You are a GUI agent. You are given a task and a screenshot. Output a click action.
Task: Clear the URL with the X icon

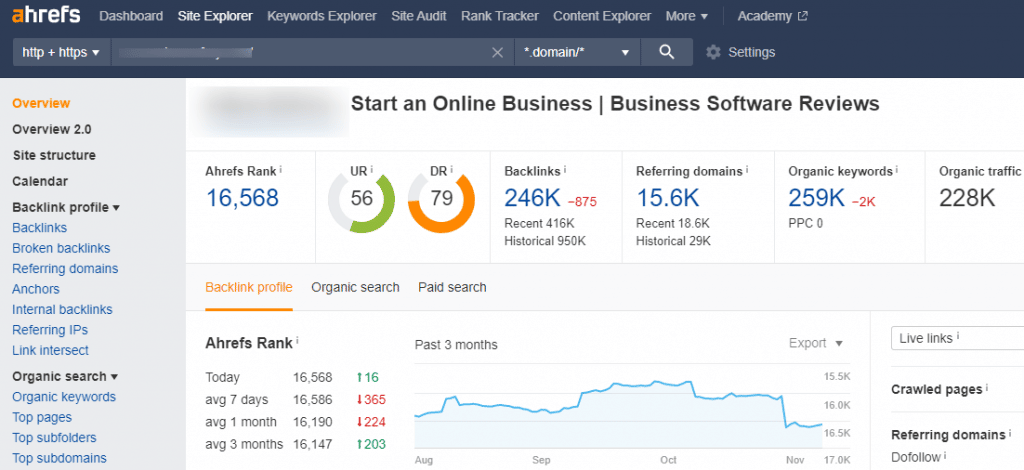tap(497, 53)
